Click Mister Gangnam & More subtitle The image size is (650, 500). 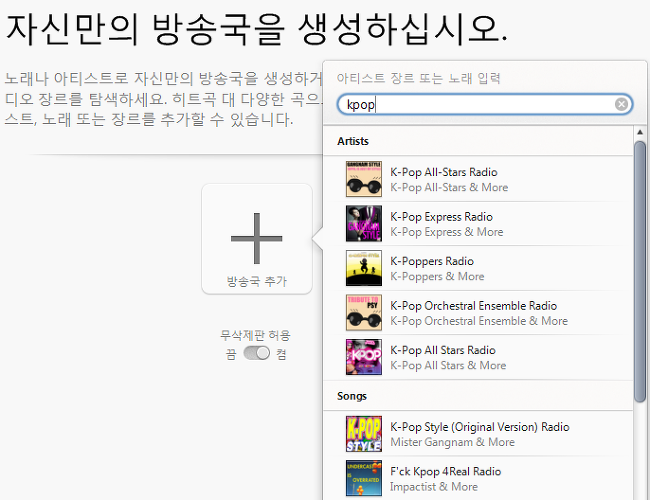coord(452,442)
